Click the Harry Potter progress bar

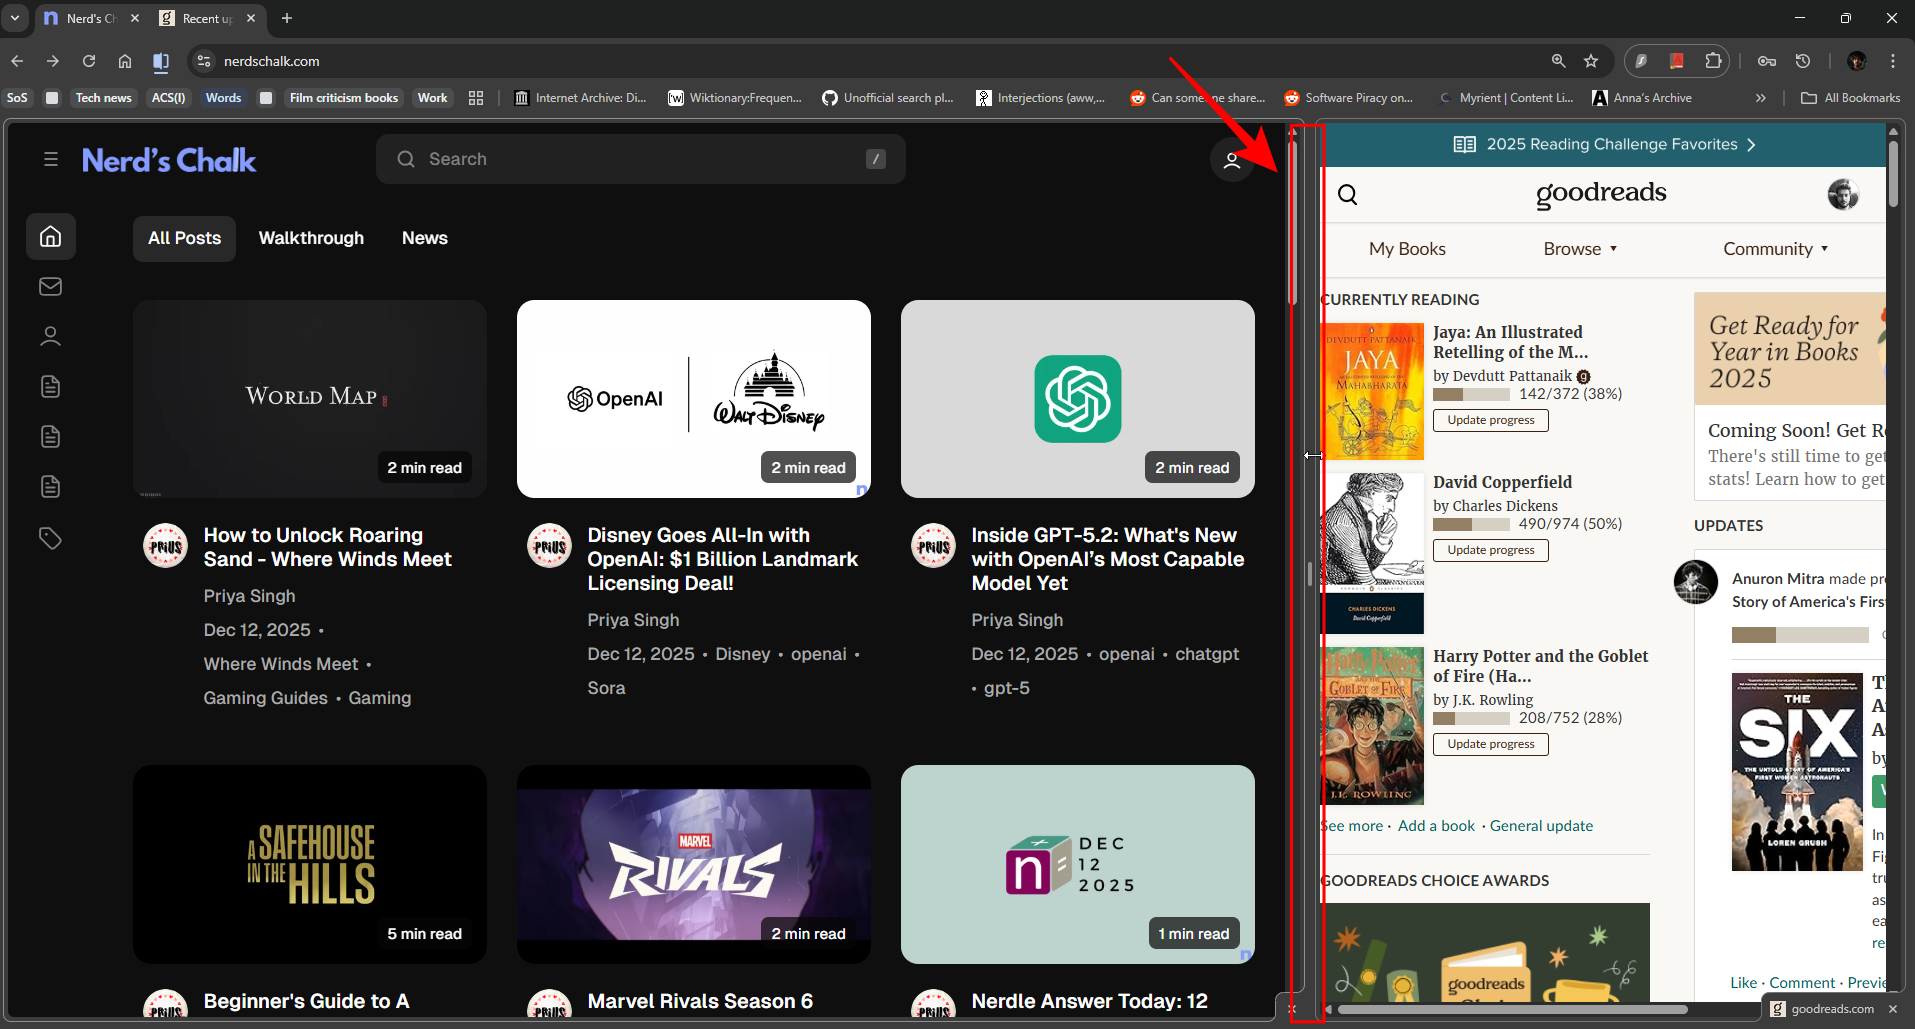tap(1471, 719)
